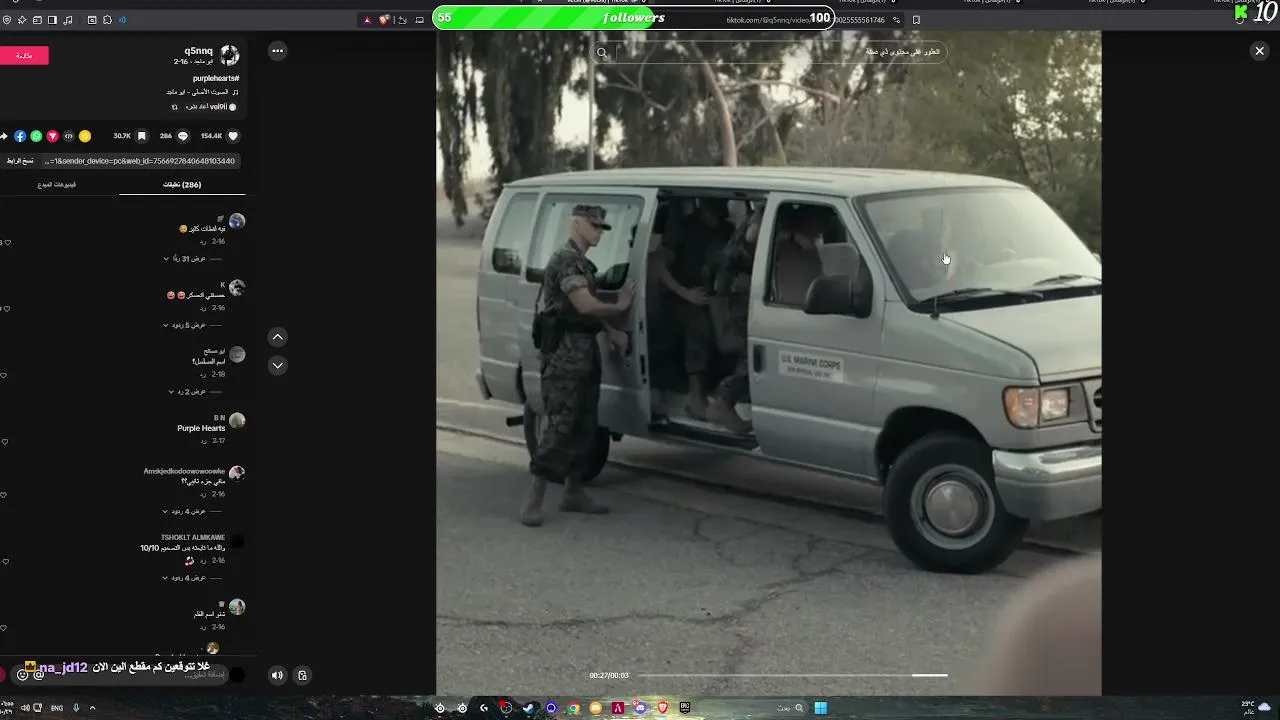
Task: Insert emoji in the comment box
Action: coord(22,675)
